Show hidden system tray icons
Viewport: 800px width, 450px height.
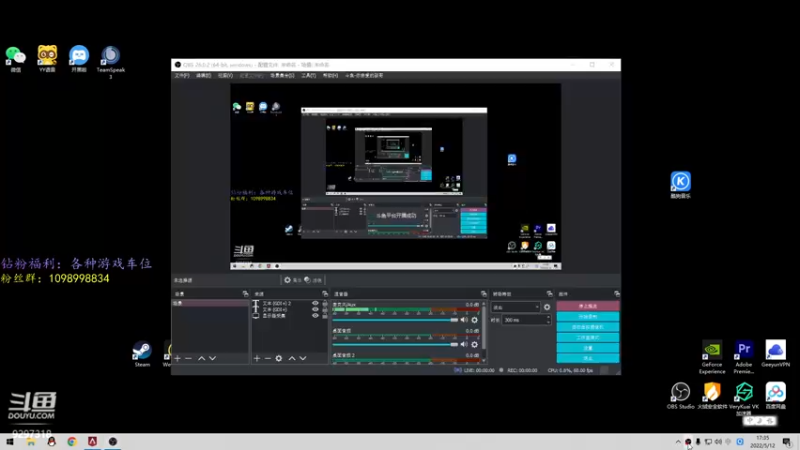(x=678, y=442)
